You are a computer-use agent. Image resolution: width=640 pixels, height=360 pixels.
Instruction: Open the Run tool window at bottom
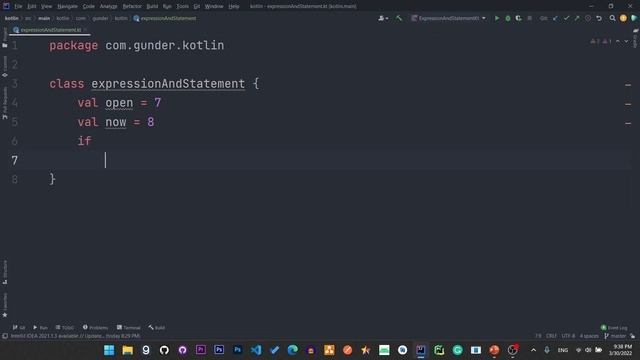click(40, 327)
